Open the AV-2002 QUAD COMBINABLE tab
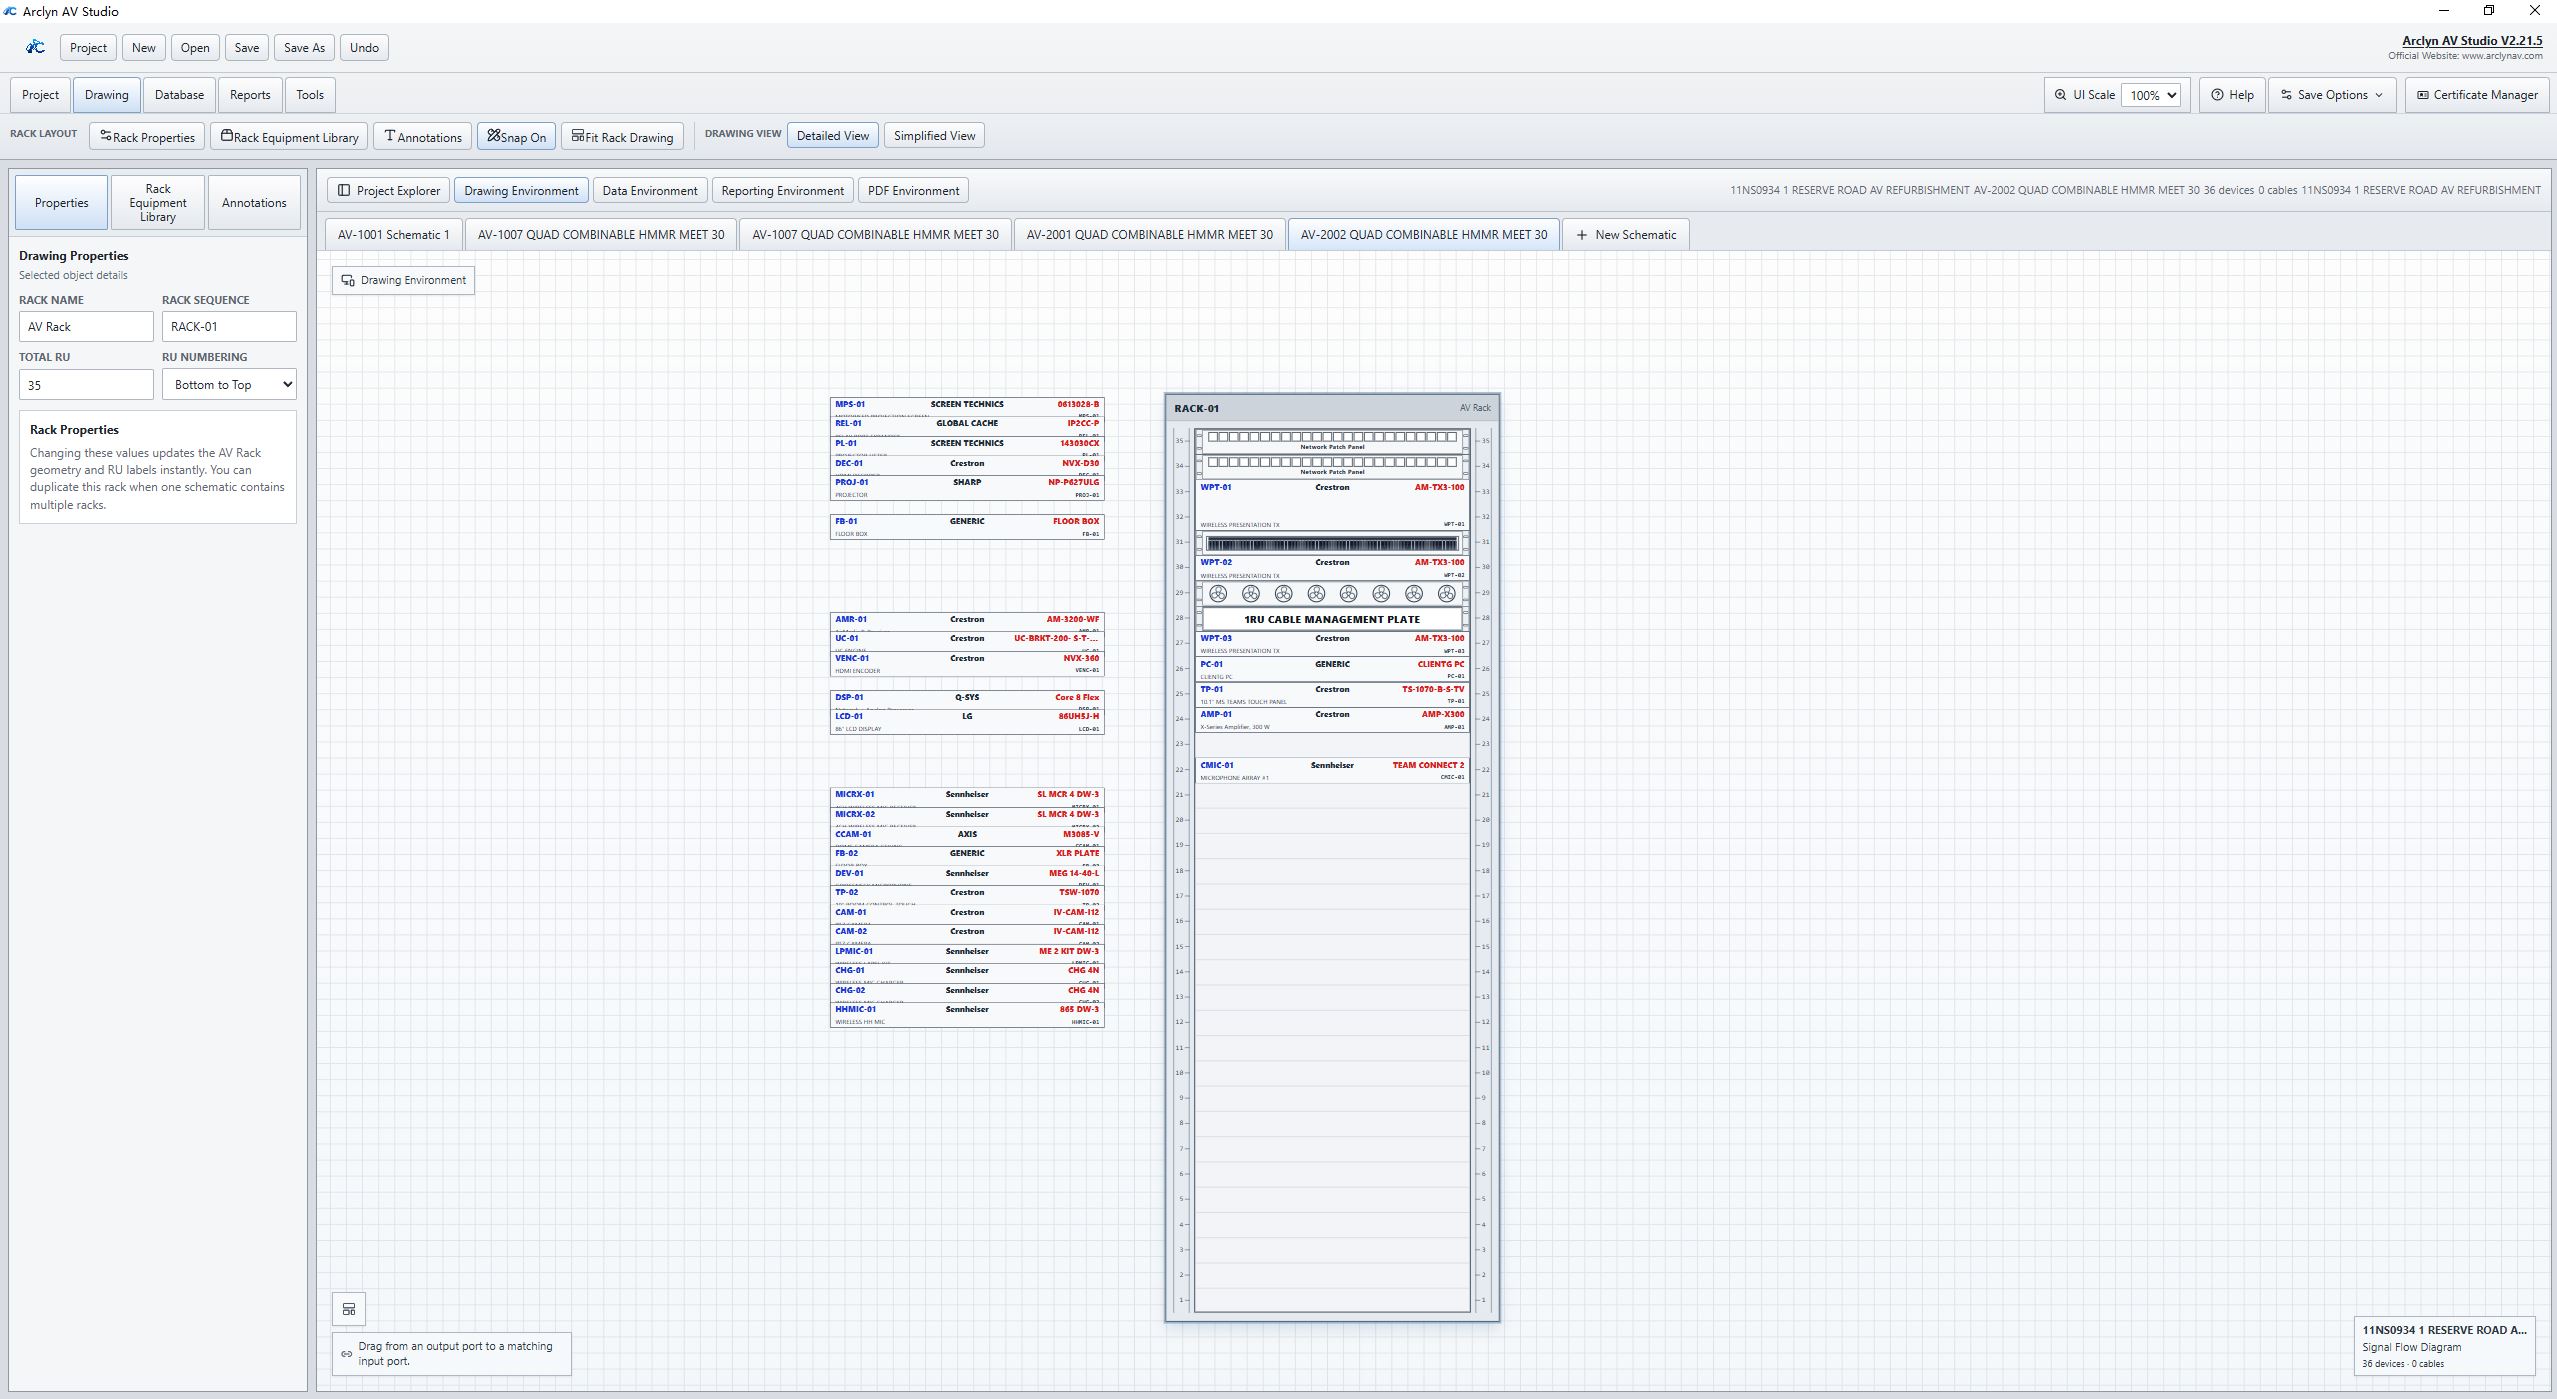Image resolution: width=2557 pixels, height=1399 pixels. click(x=1424, y=235)
